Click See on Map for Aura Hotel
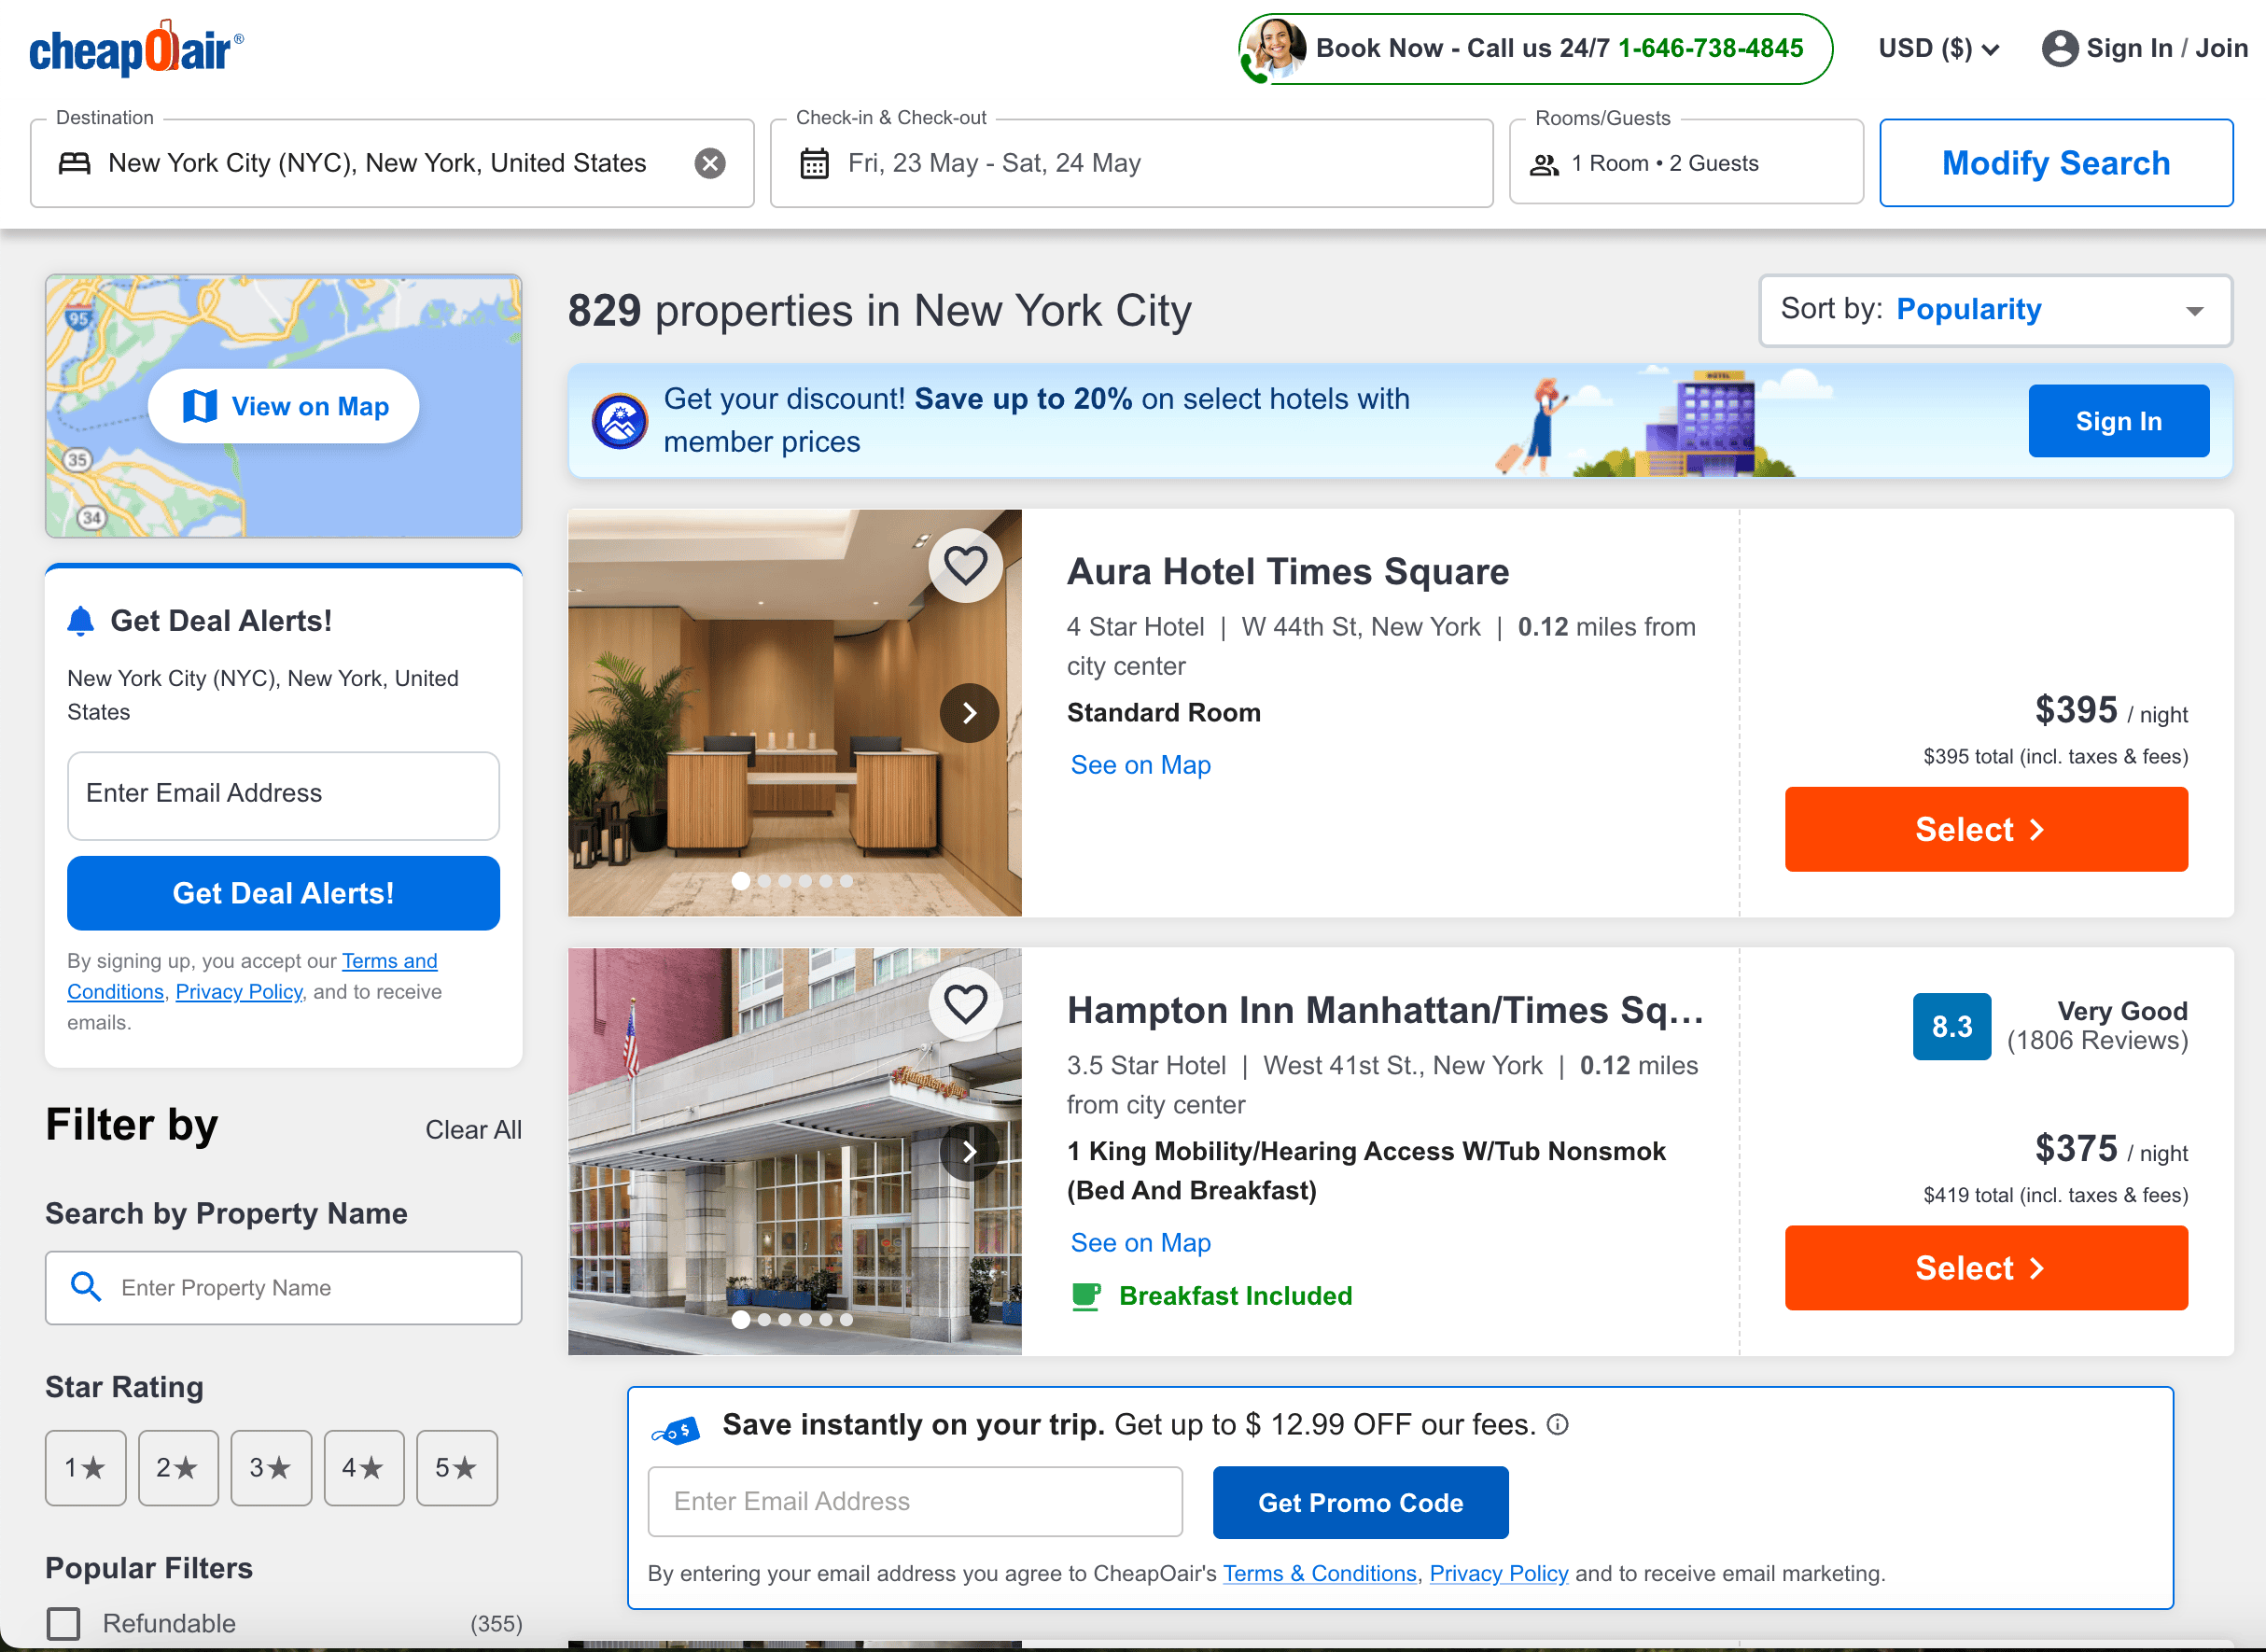 1140,765
